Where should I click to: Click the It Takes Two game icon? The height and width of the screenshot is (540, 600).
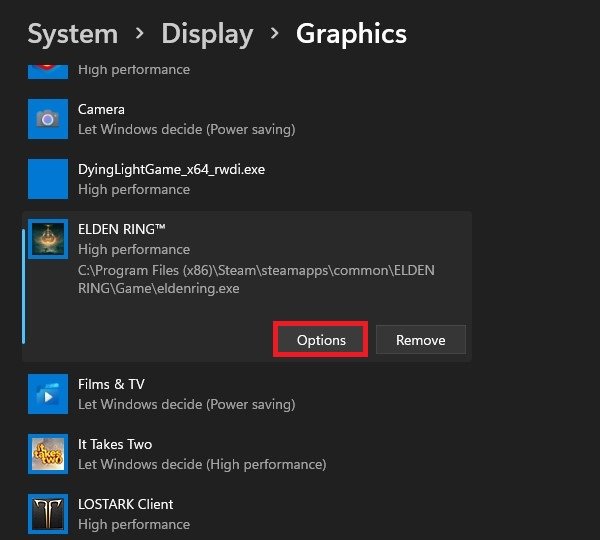tap(47, 454)
